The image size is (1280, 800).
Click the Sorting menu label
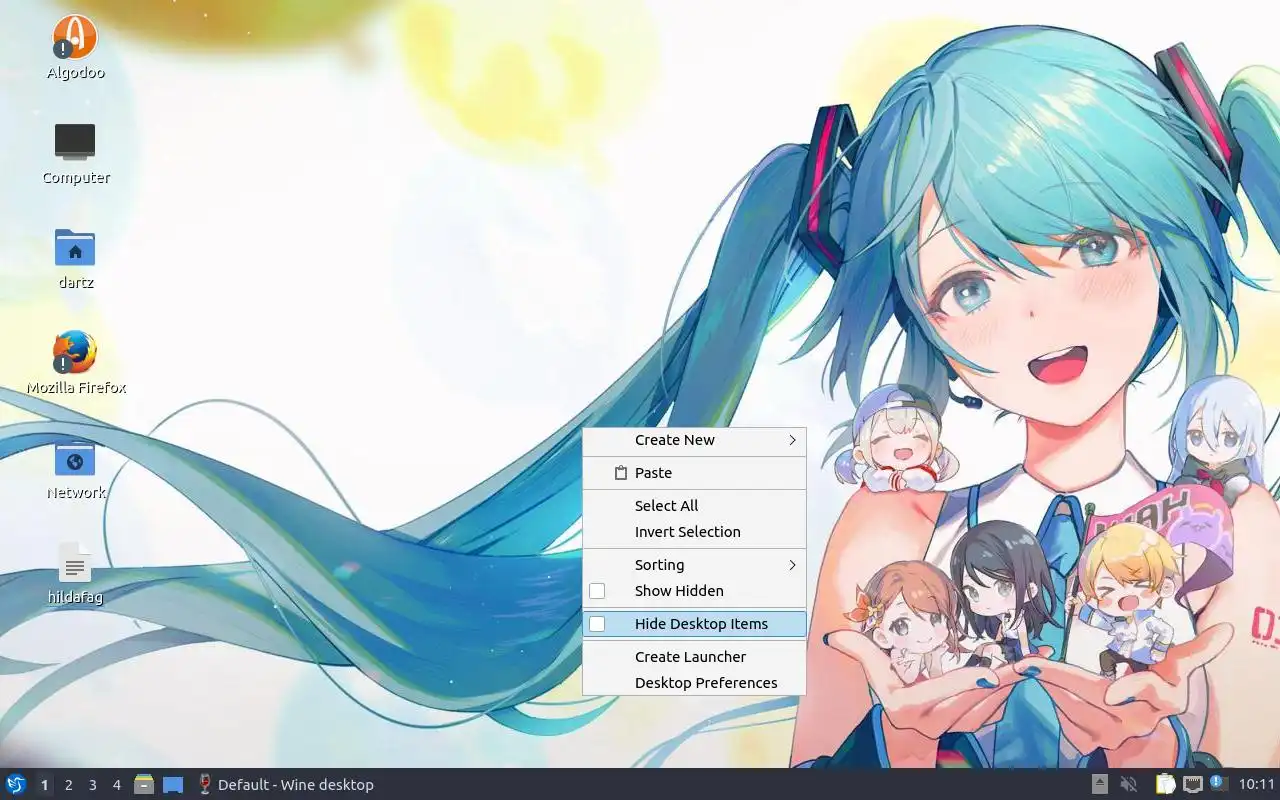(660, 565)
